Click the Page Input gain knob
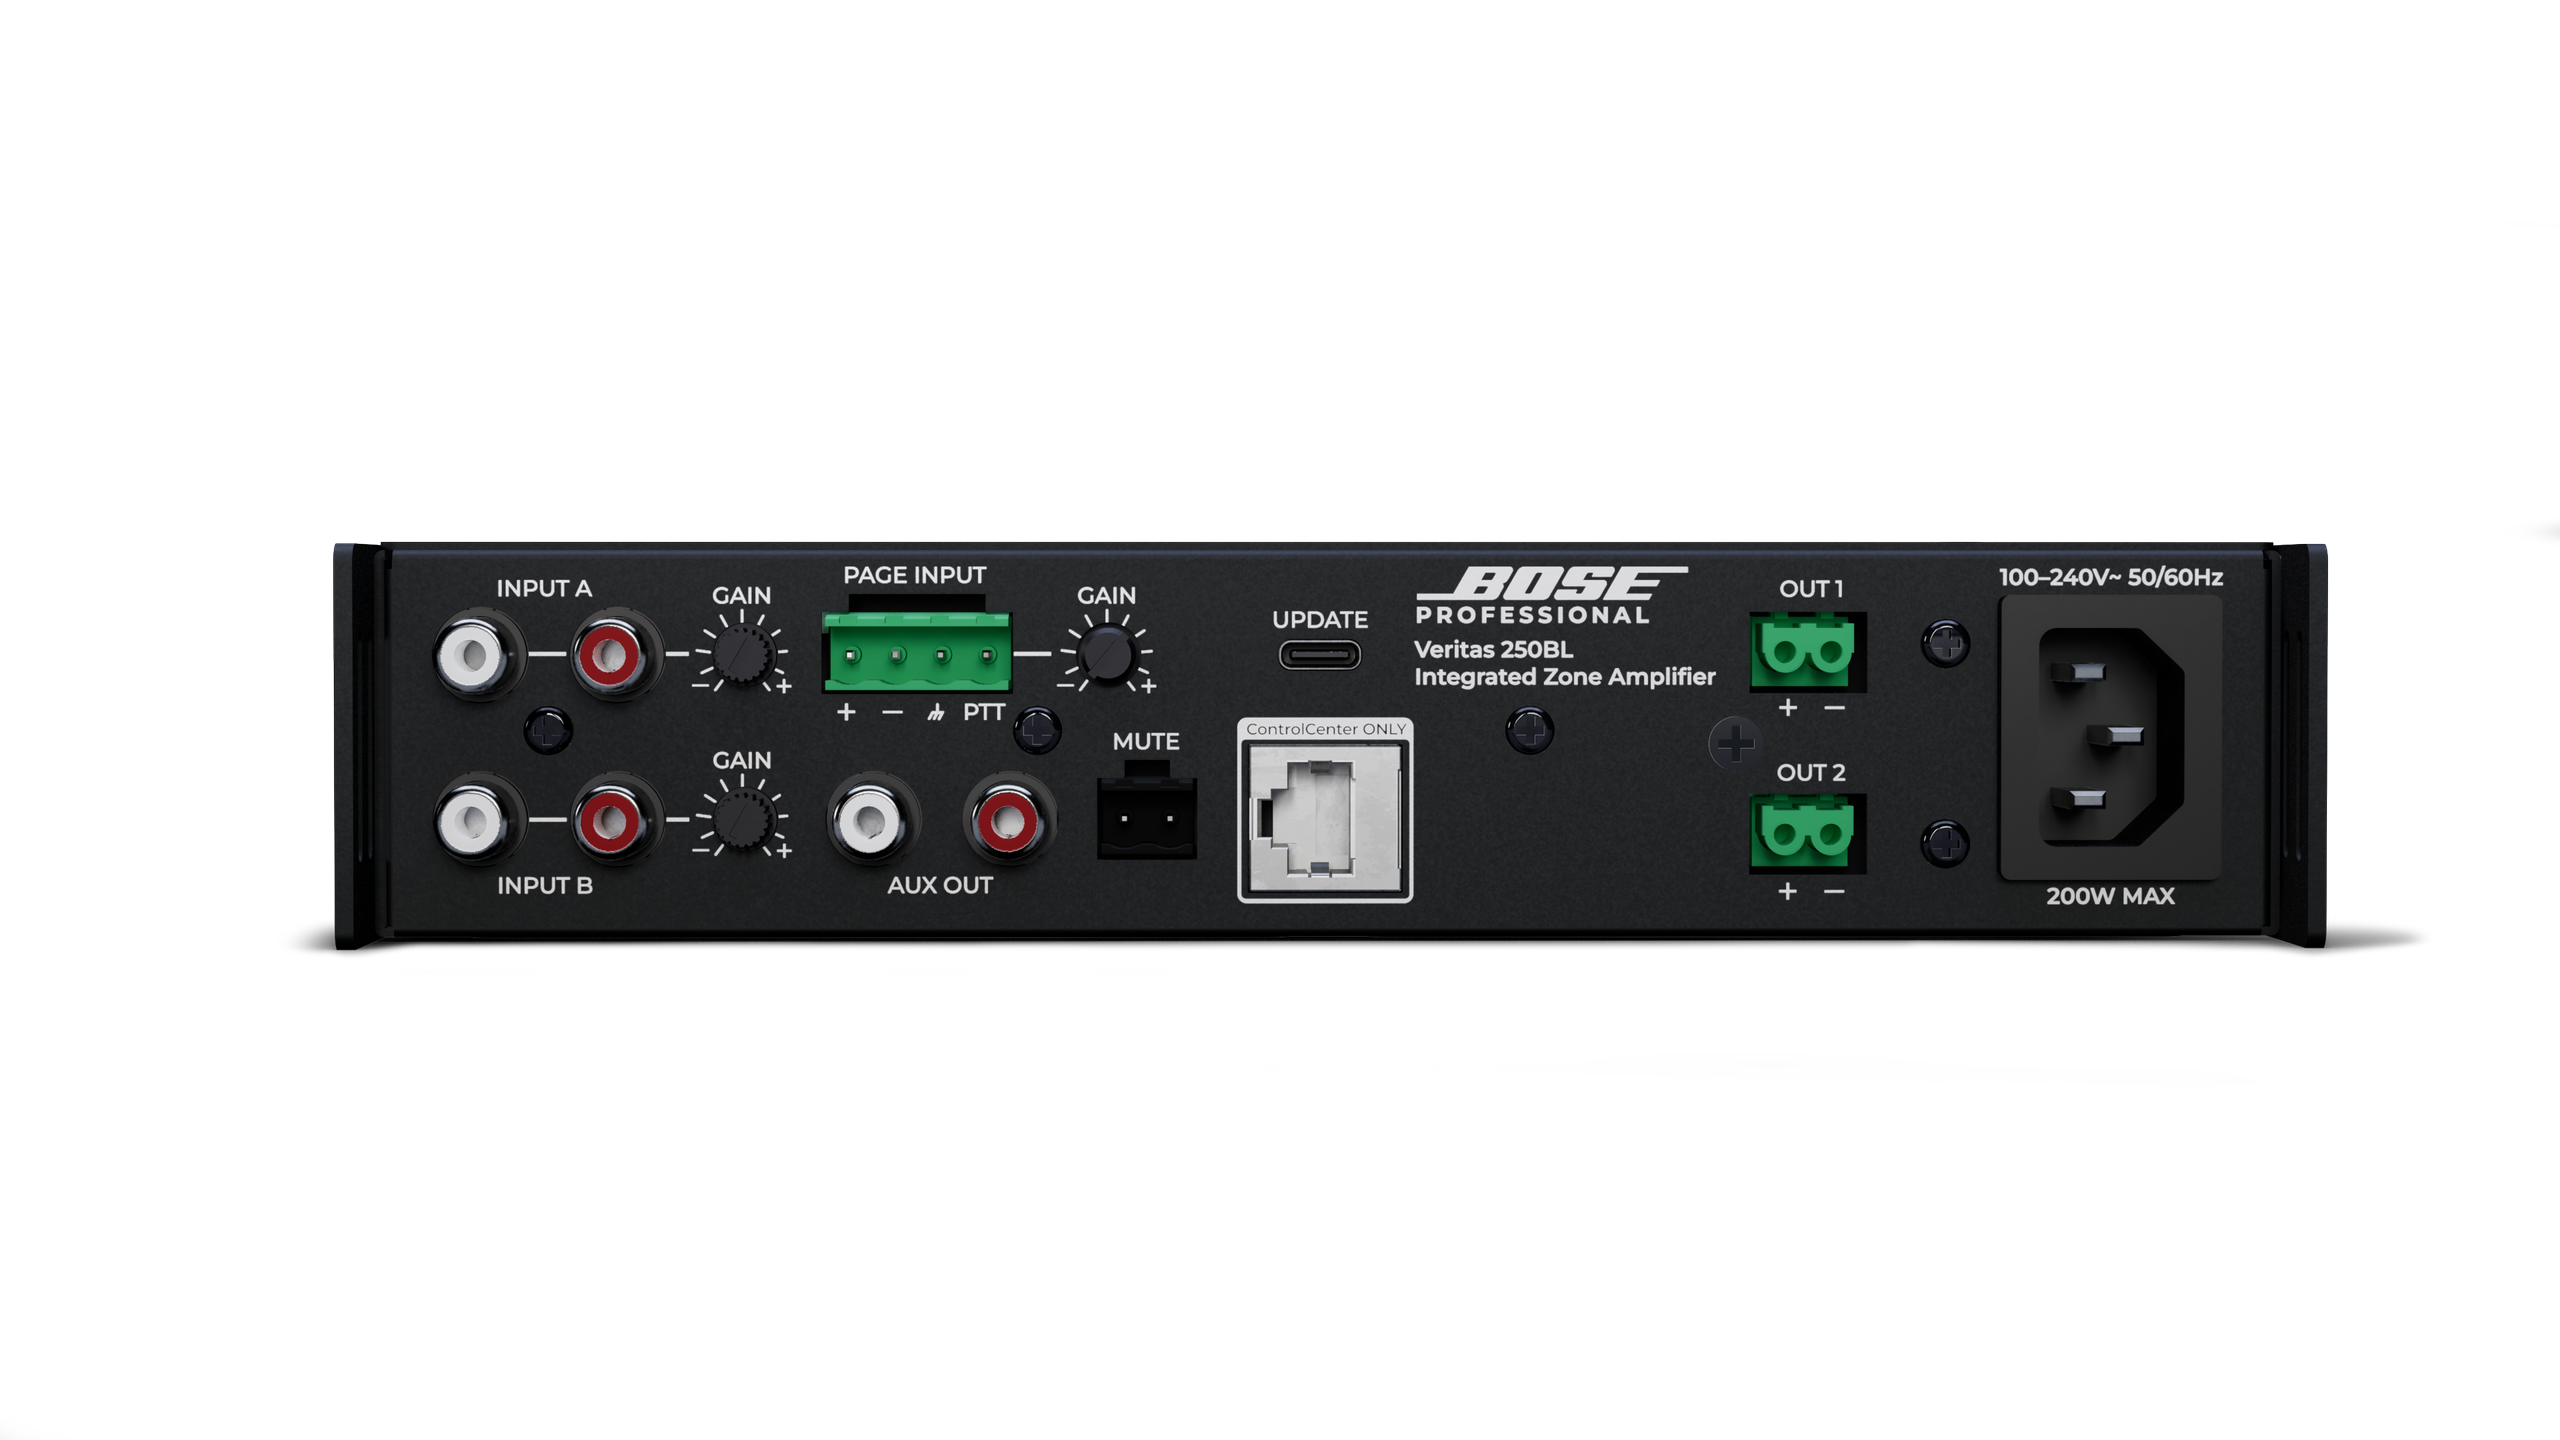The width and height of the screenshot is (2560, 1440). tap(1107, 654)
